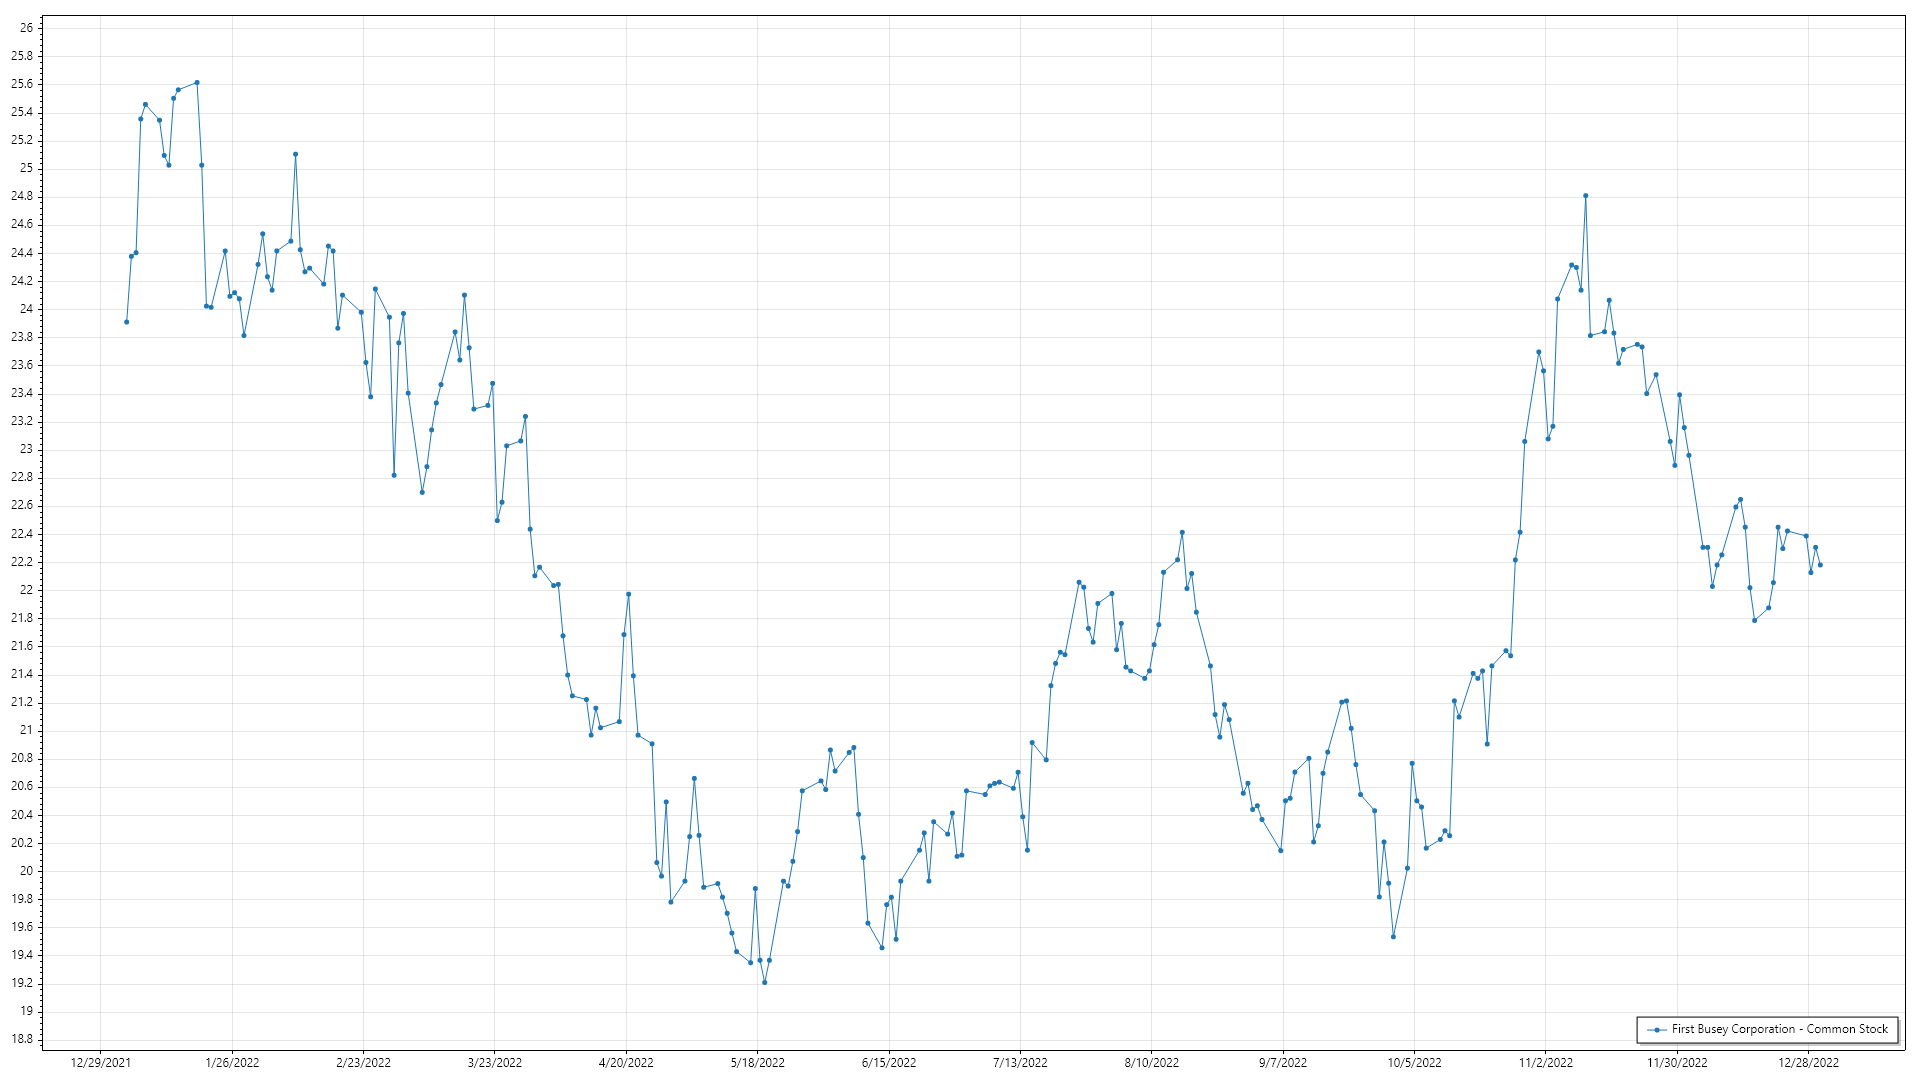Click the 3/23/2022 x-axis date label
Viewport: 1920px width, 1080px height.
click(494, 1063)
